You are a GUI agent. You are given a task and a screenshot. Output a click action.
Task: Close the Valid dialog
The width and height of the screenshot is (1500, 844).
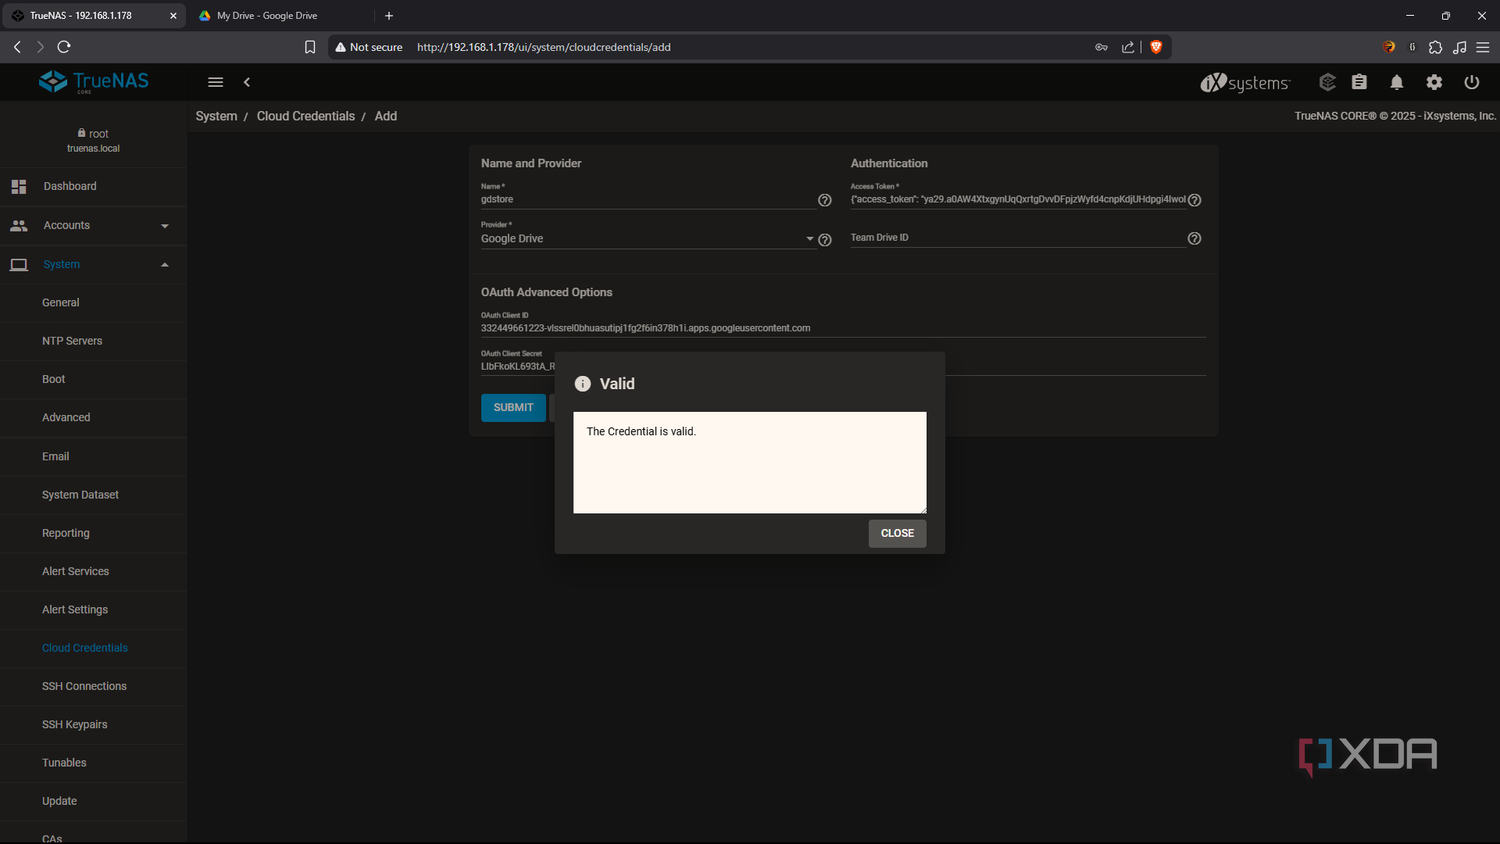[x=897, y=534]
